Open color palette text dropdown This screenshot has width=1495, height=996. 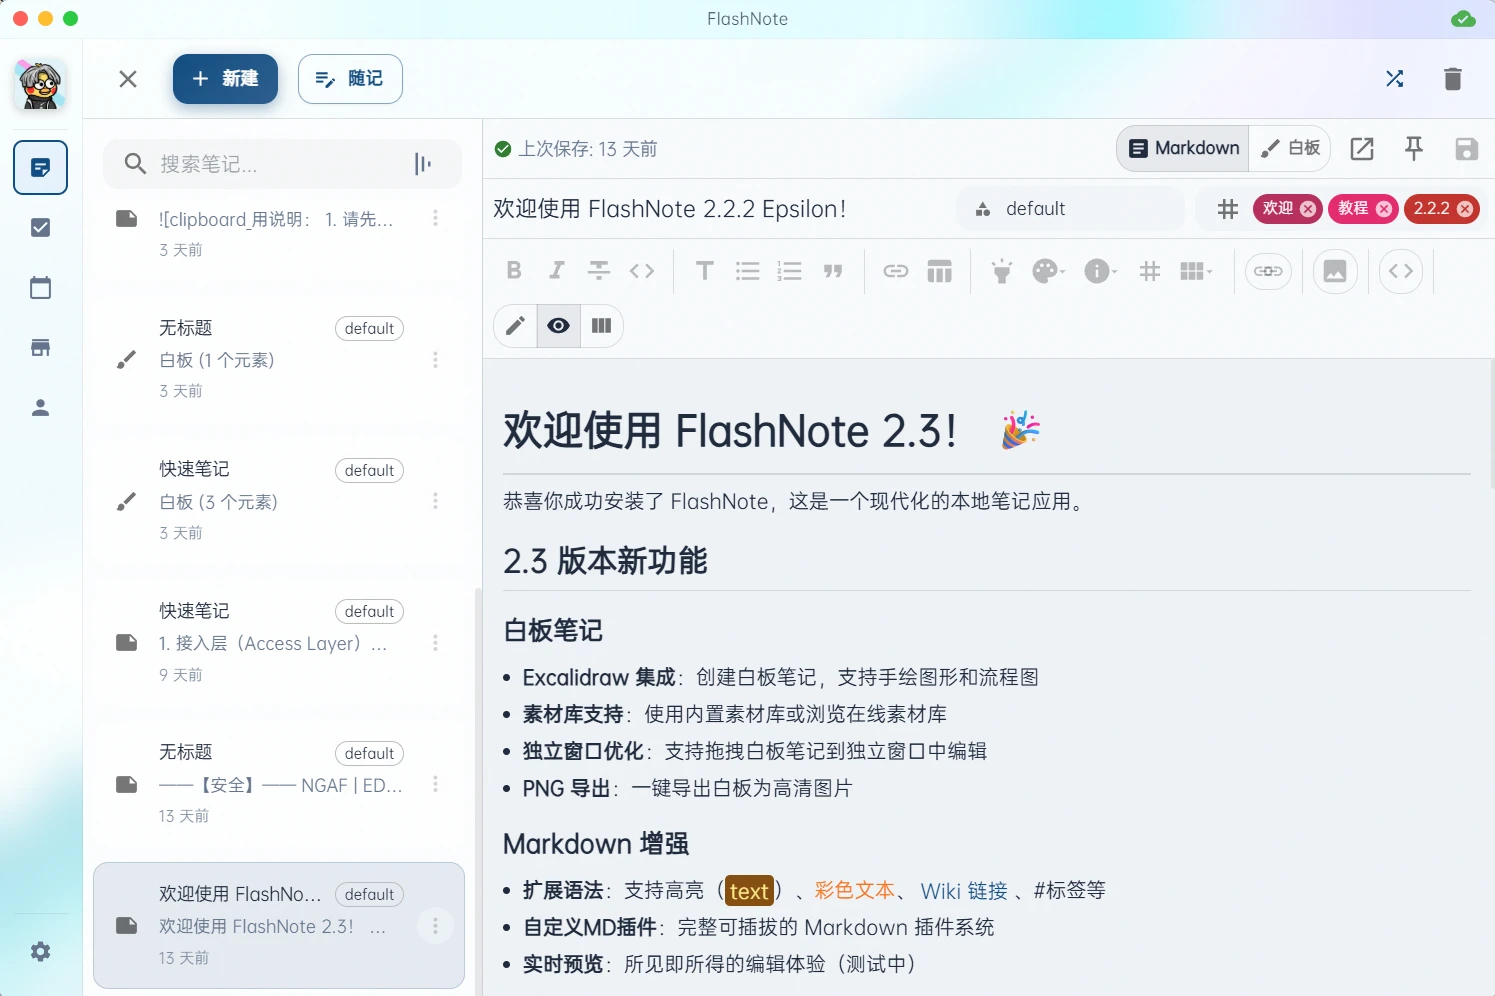(1048, 271)
